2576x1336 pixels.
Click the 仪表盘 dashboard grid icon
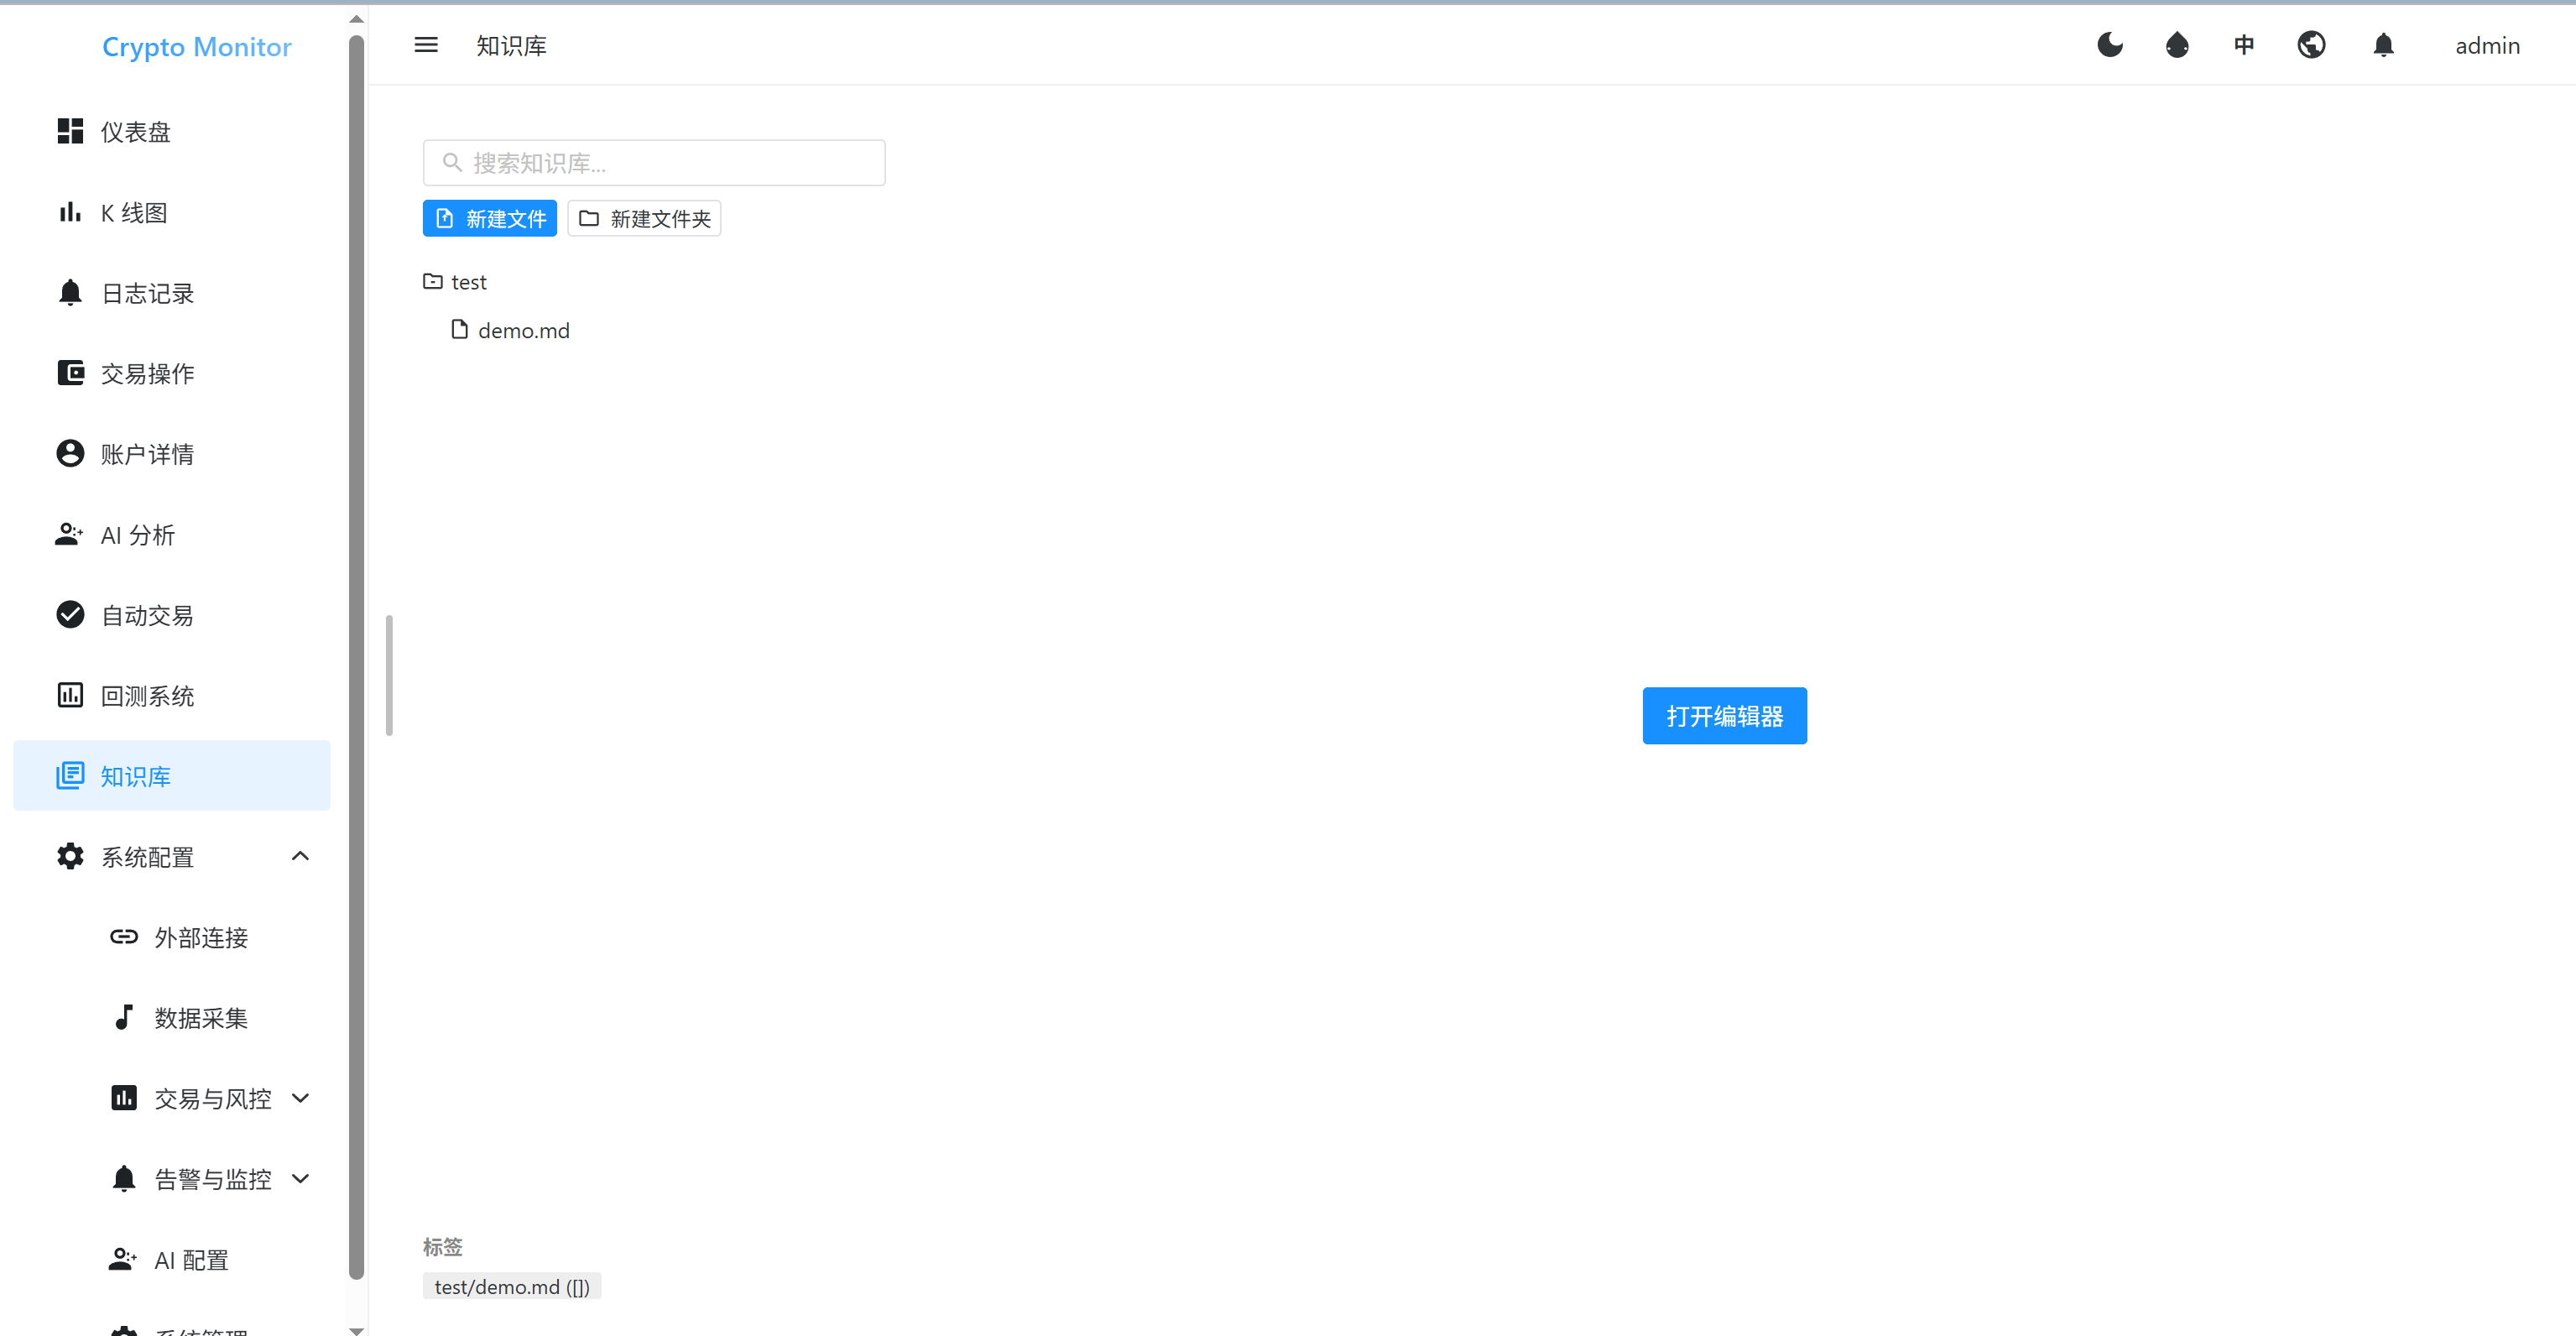click(x=70, y=131)
